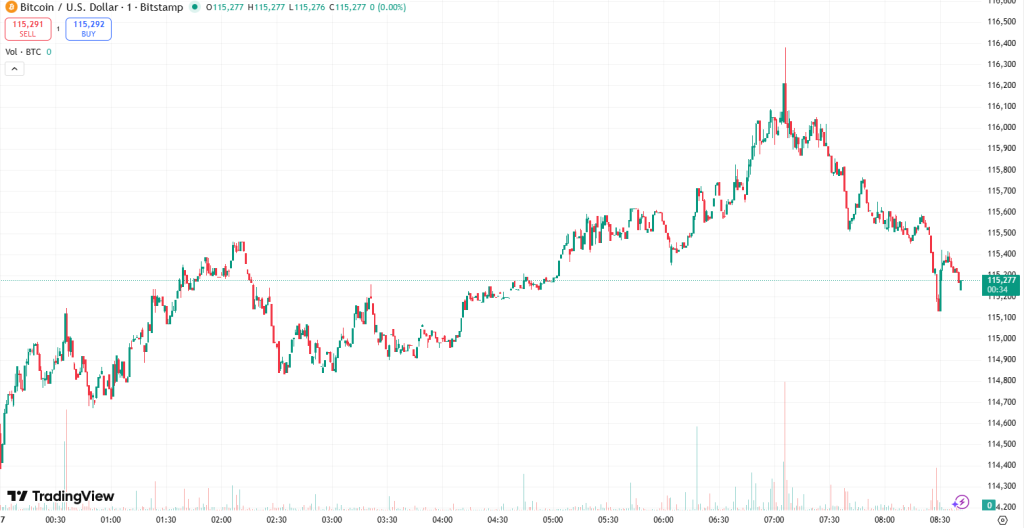Click the 08:30 time axis label

(x=940, y=520)
